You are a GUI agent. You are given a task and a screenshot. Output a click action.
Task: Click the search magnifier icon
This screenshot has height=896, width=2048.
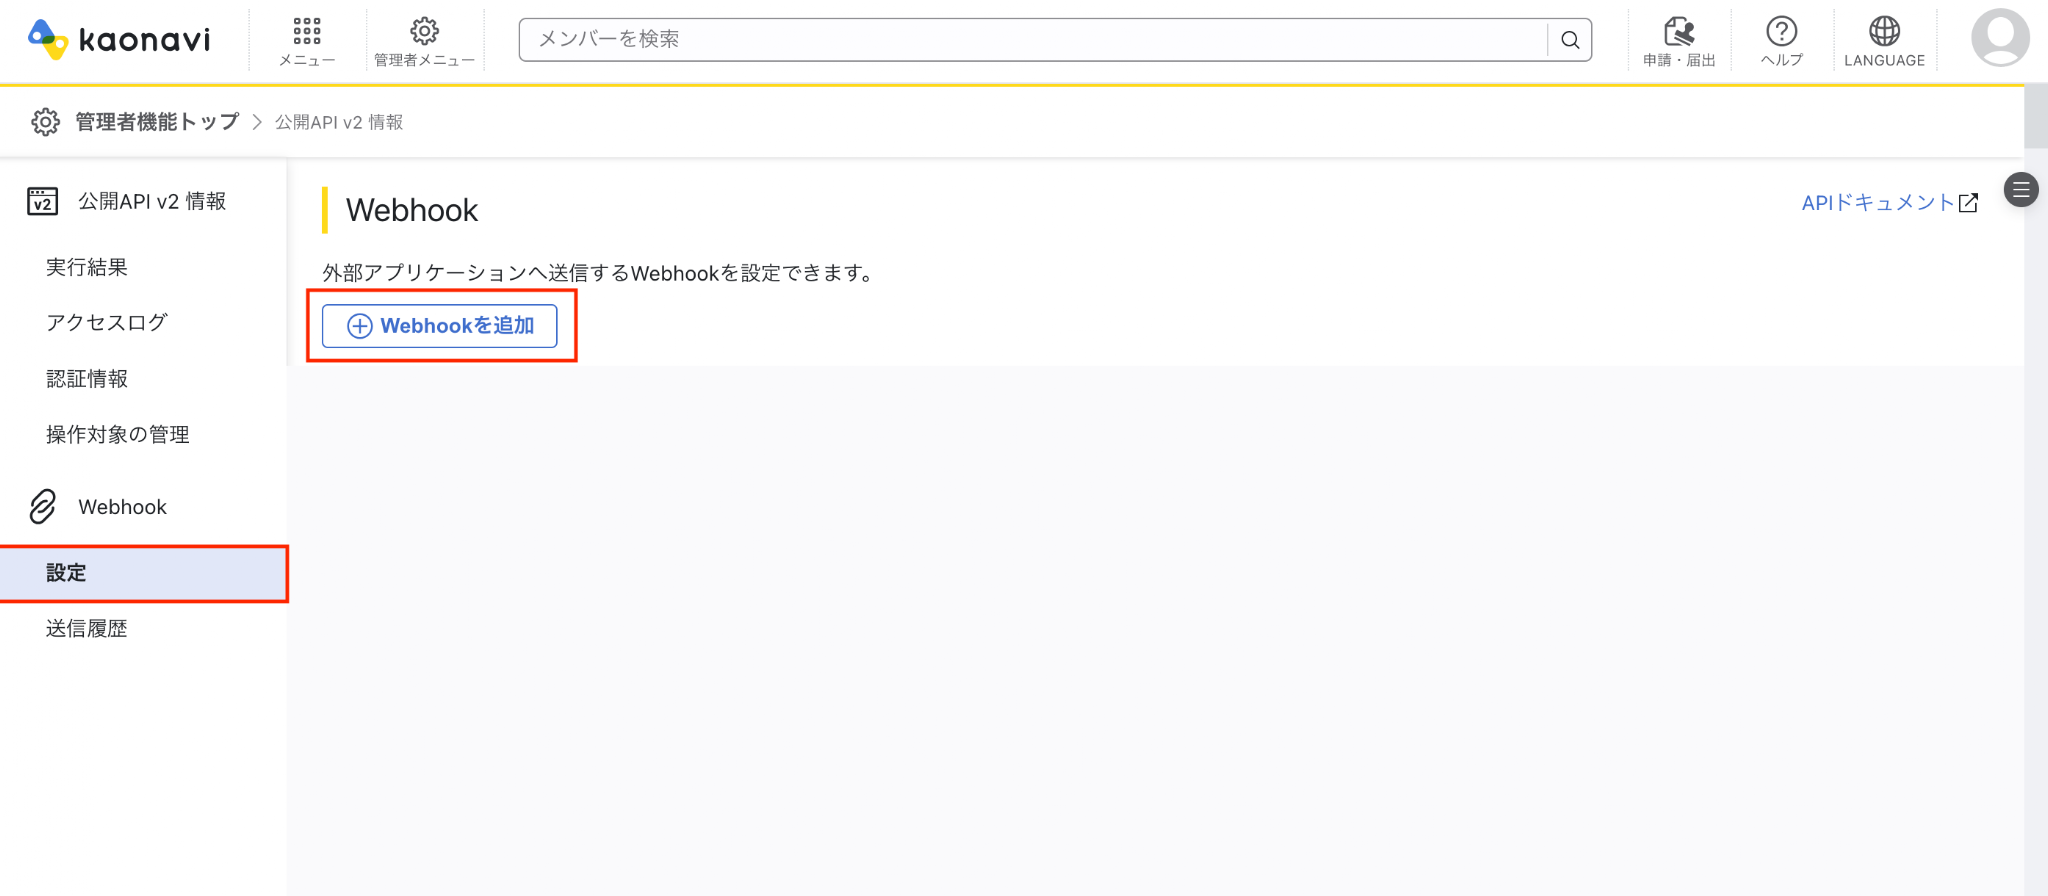click(x=1570, y=40)
